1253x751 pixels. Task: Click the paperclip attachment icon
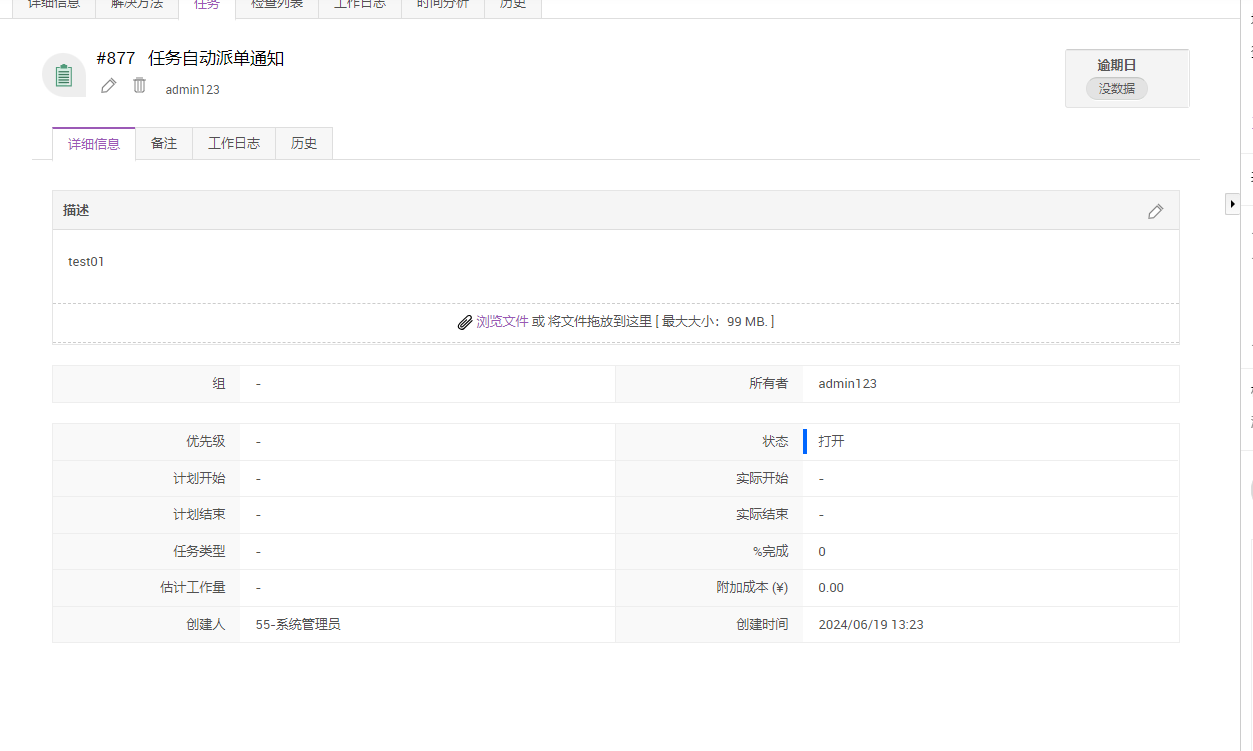[464, 322]
